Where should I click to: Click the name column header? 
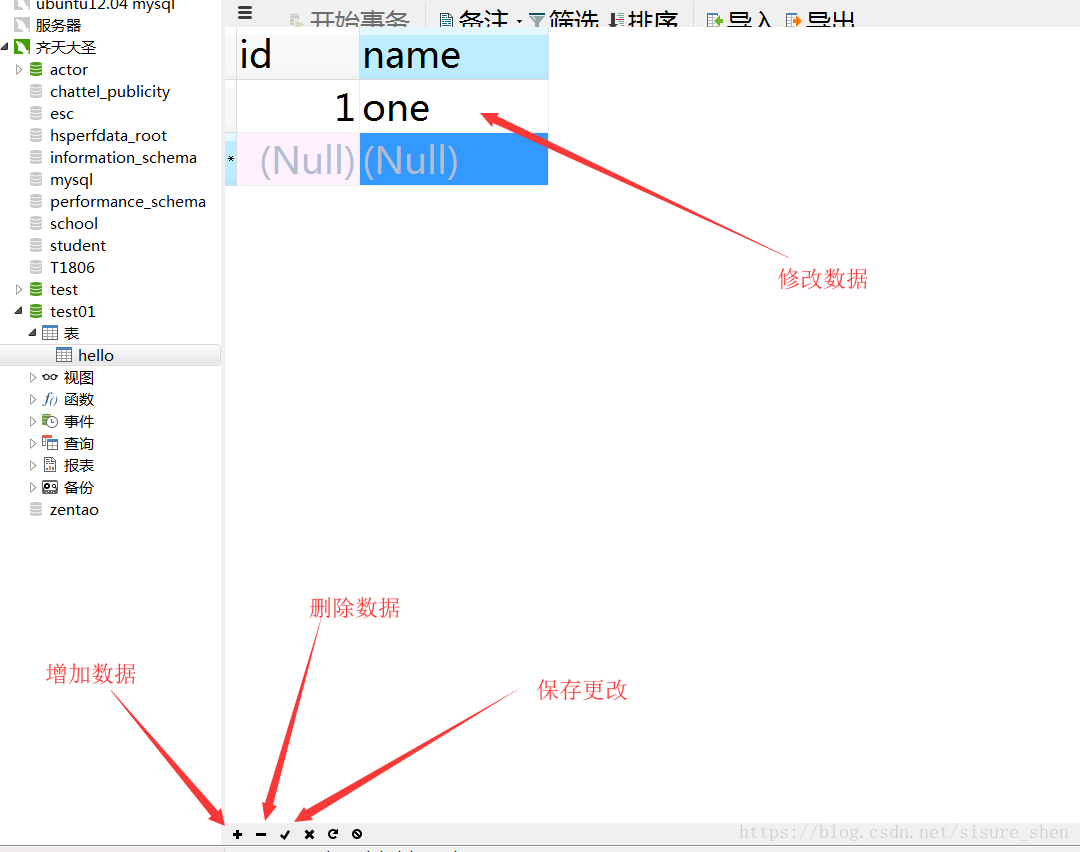[x=453, y=55]
